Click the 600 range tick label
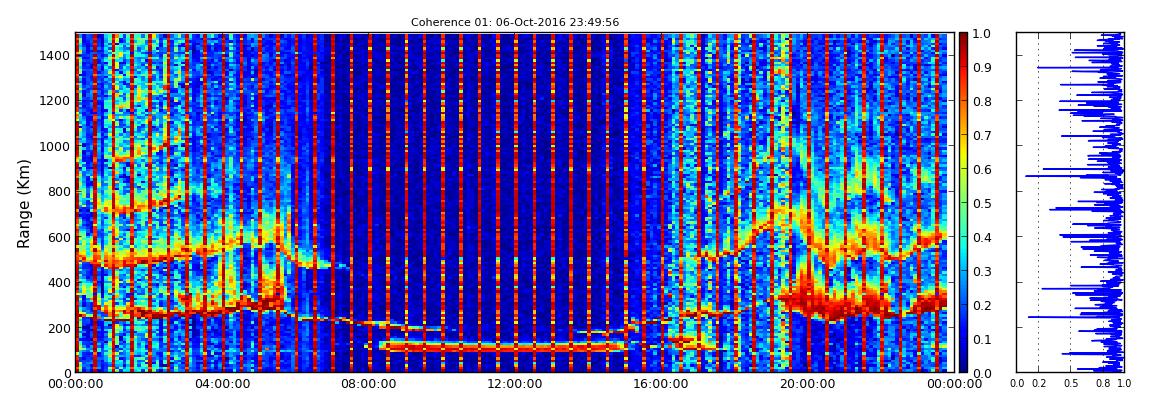The width and height of the screenshot is (1150, 407). tap(58, 237)
